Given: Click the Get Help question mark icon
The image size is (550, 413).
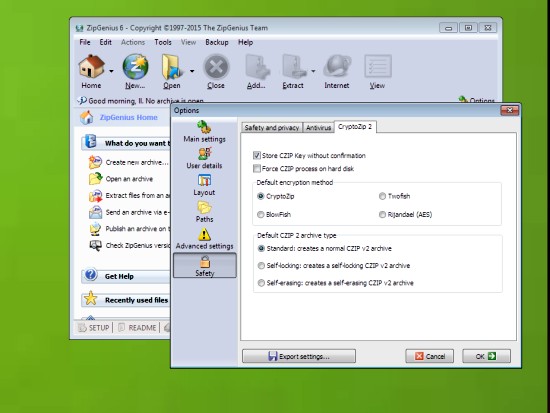Looking at the screenshot, I should [91, 275].
